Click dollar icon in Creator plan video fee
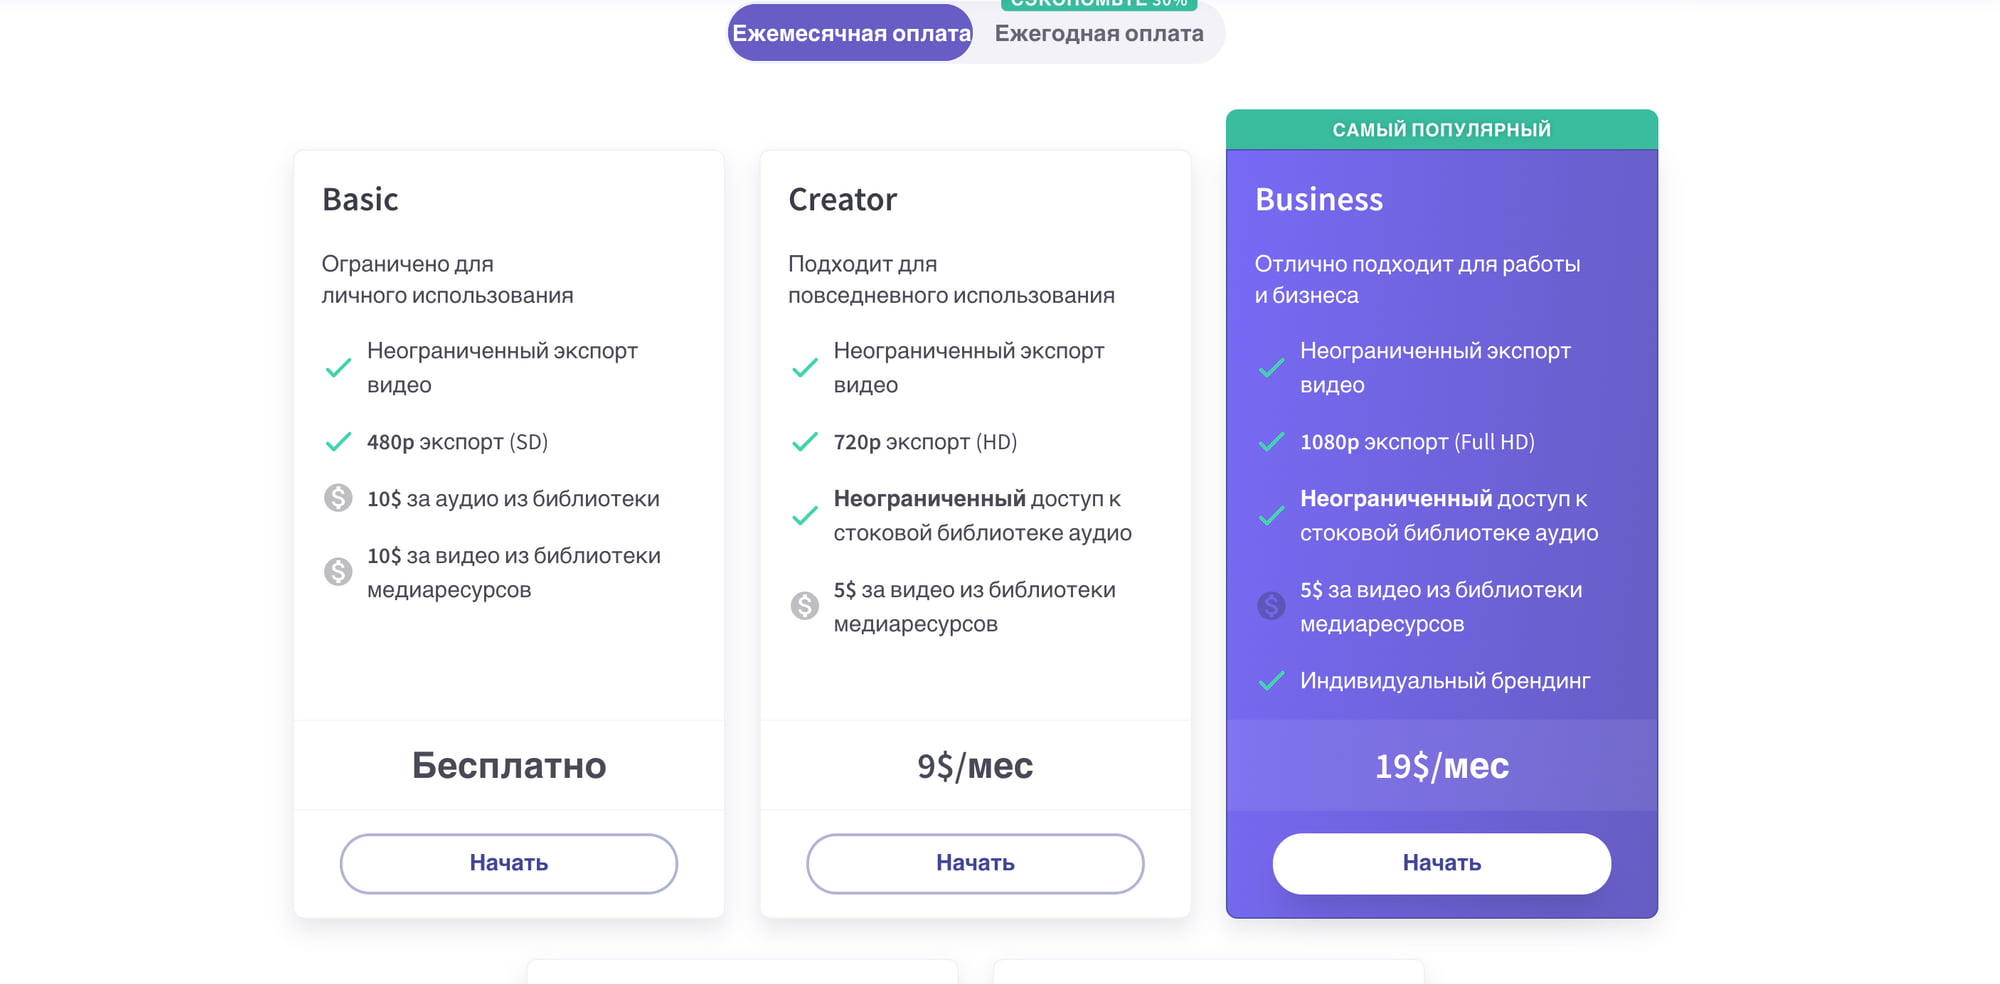 pyautogui.click(x=805, y=606)
